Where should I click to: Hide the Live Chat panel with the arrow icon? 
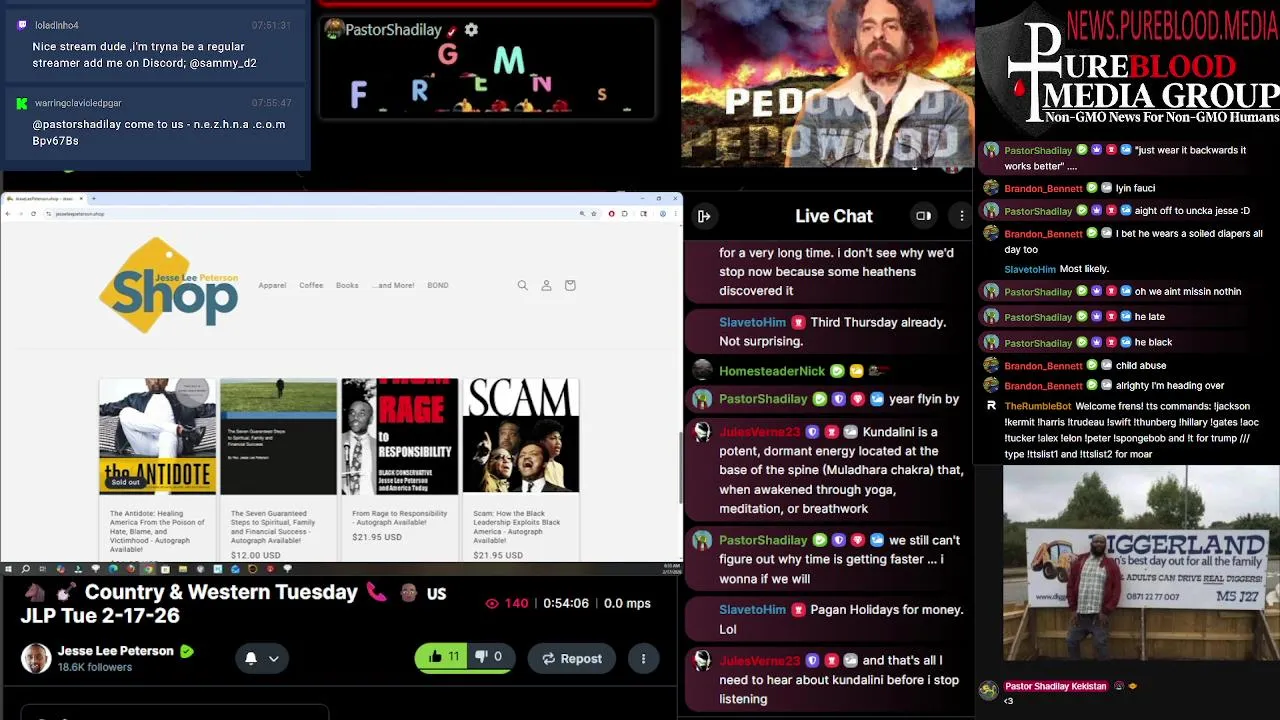click(x=704, y=216)
